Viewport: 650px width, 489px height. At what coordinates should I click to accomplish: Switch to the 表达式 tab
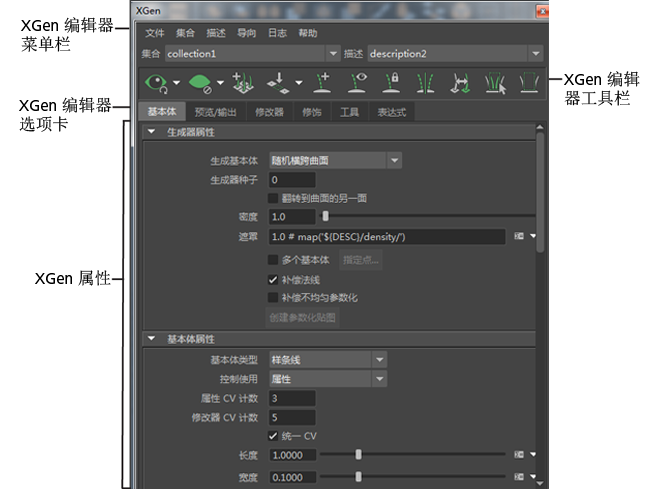click(x=392, y=112)
